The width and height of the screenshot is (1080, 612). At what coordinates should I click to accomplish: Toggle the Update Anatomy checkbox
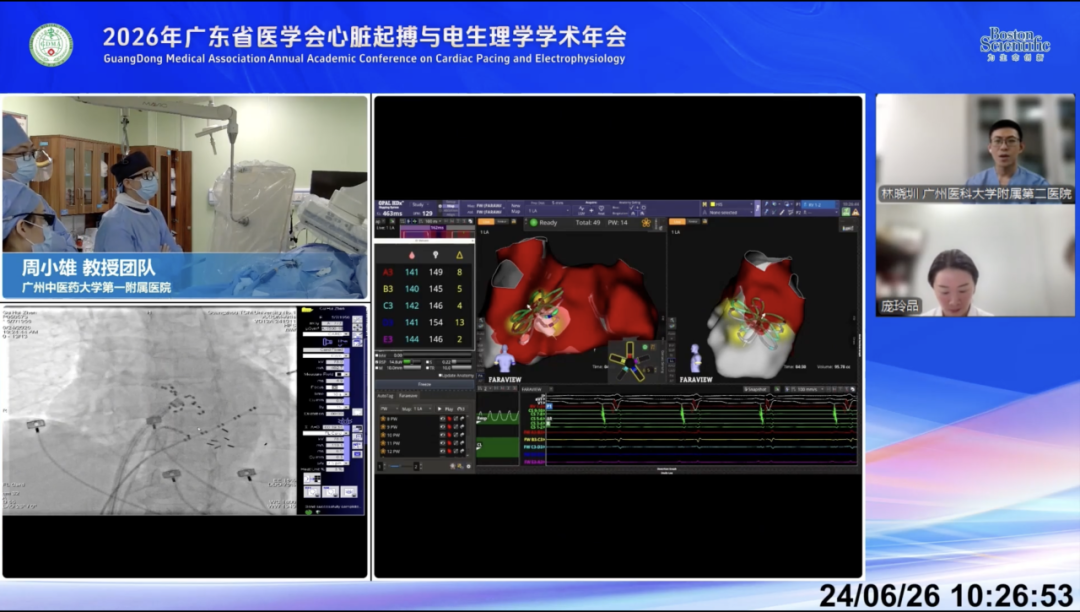440,375
